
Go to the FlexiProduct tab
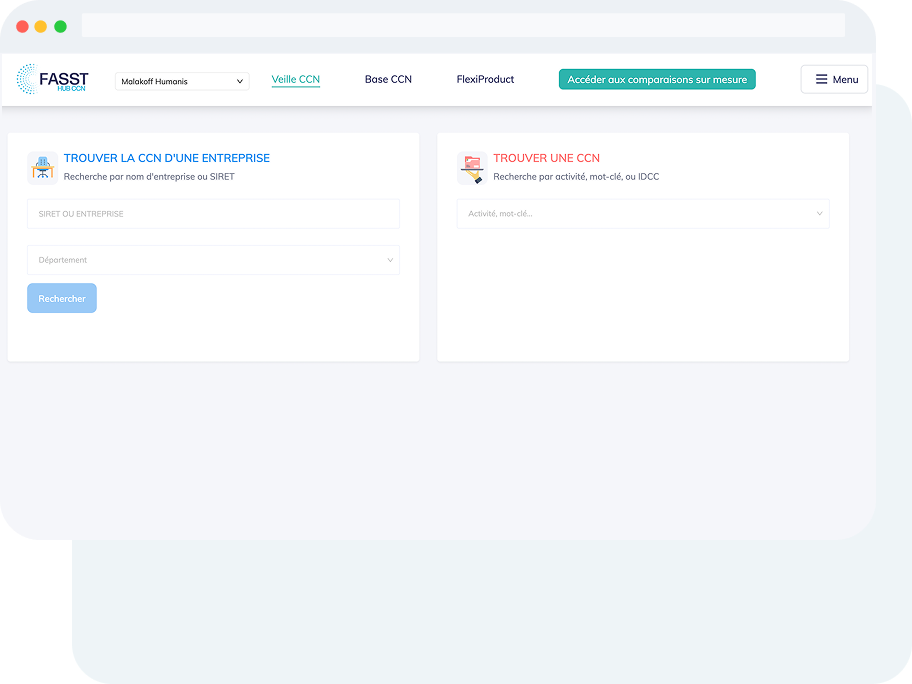point(485,79)
